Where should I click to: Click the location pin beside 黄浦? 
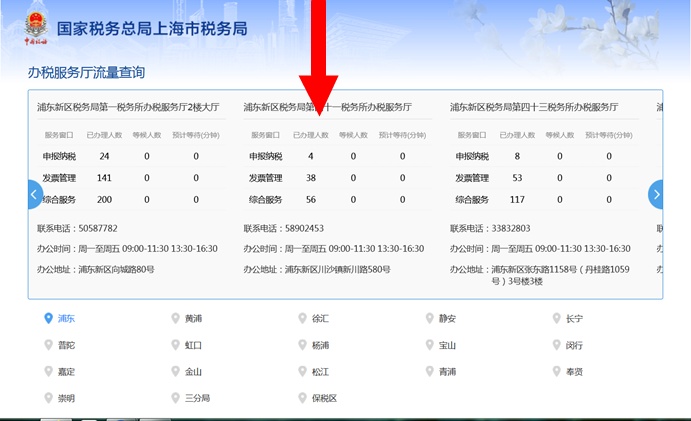[x=175, y=318]
